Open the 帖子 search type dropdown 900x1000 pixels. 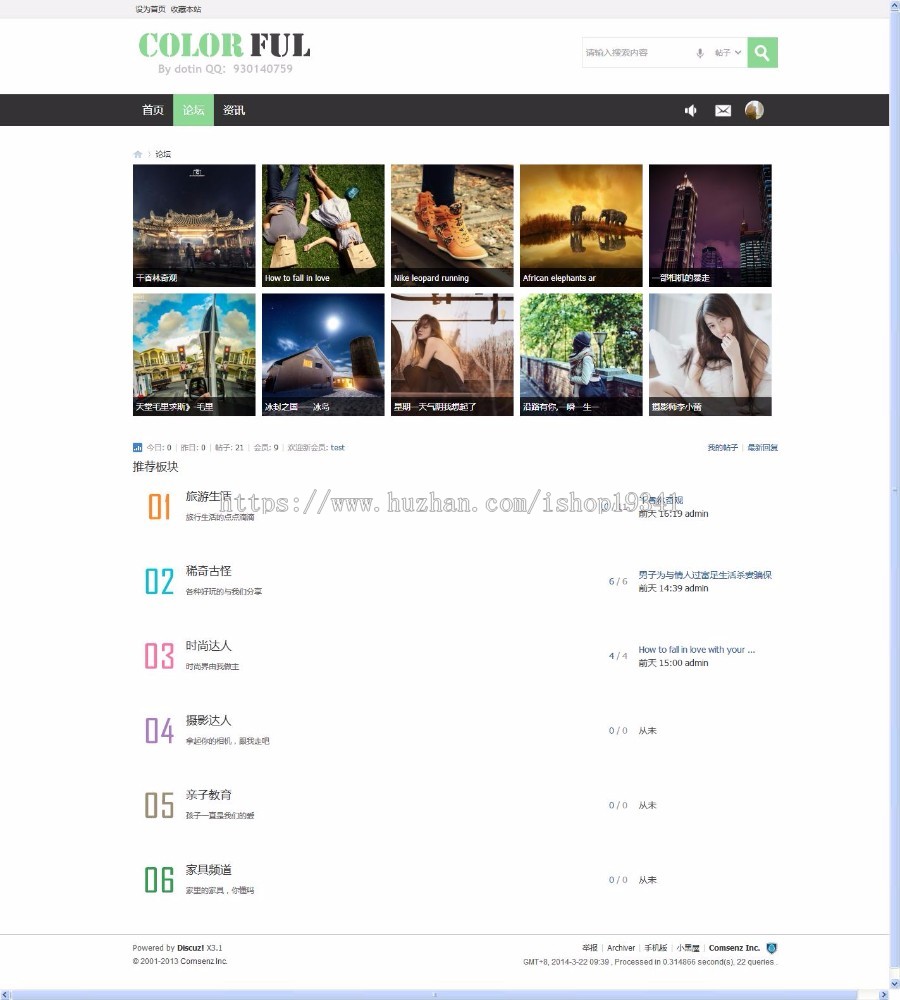point(726,51)
